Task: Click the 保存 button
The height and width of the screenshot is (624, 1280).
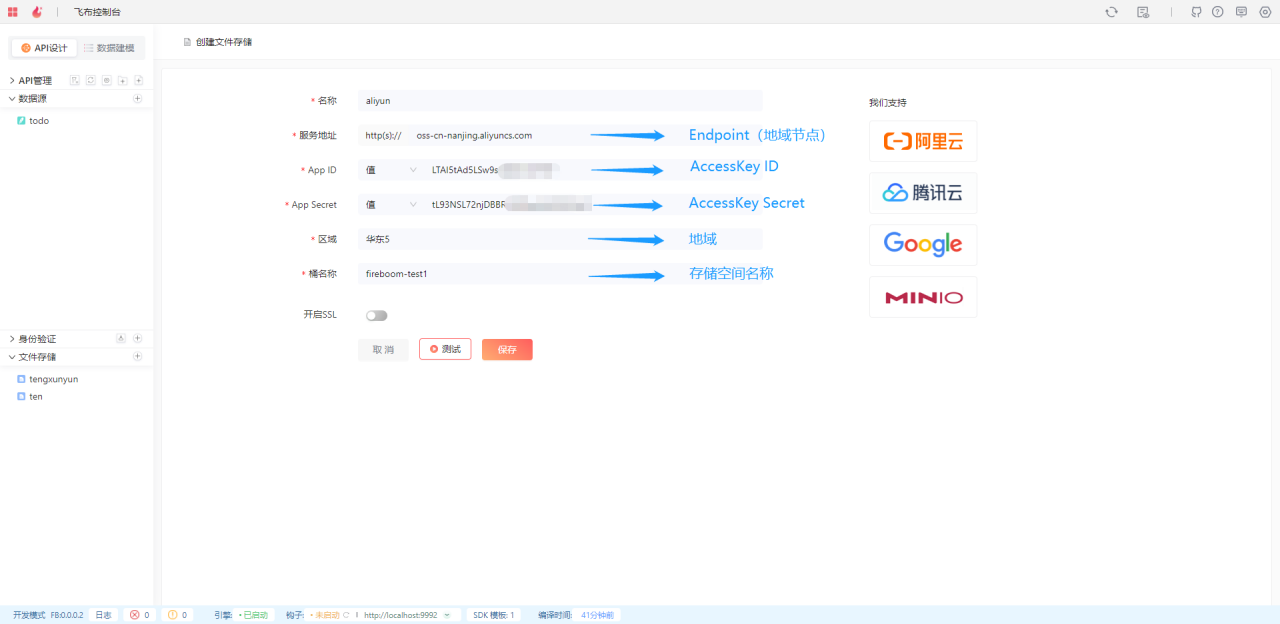Action: pyautogui.click(x=507, y=350)
